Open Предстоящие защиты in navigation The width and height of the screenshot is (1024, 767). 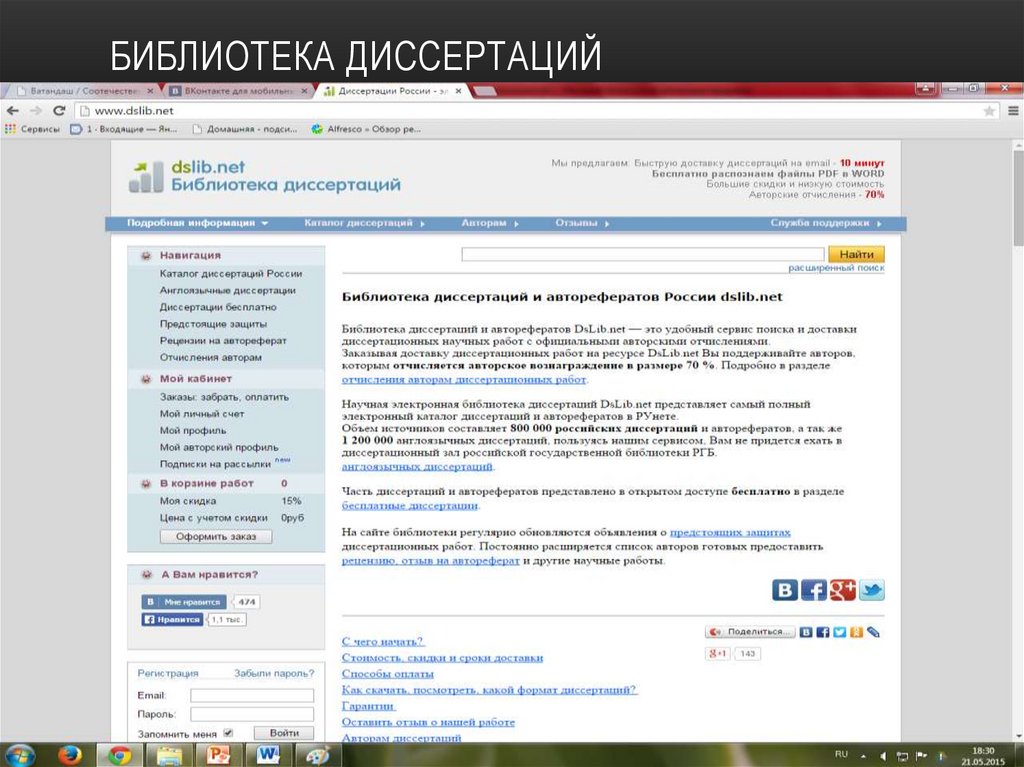click(x=213, y=323)
